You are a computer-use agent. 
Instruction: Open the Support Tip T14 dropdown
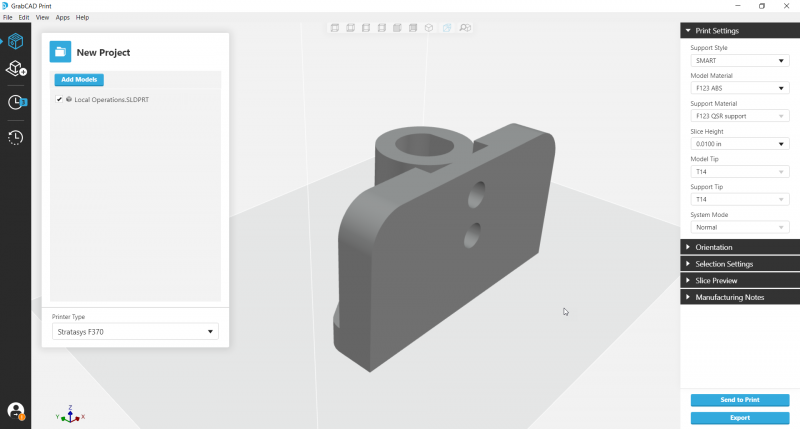click(x=740, y=199)
